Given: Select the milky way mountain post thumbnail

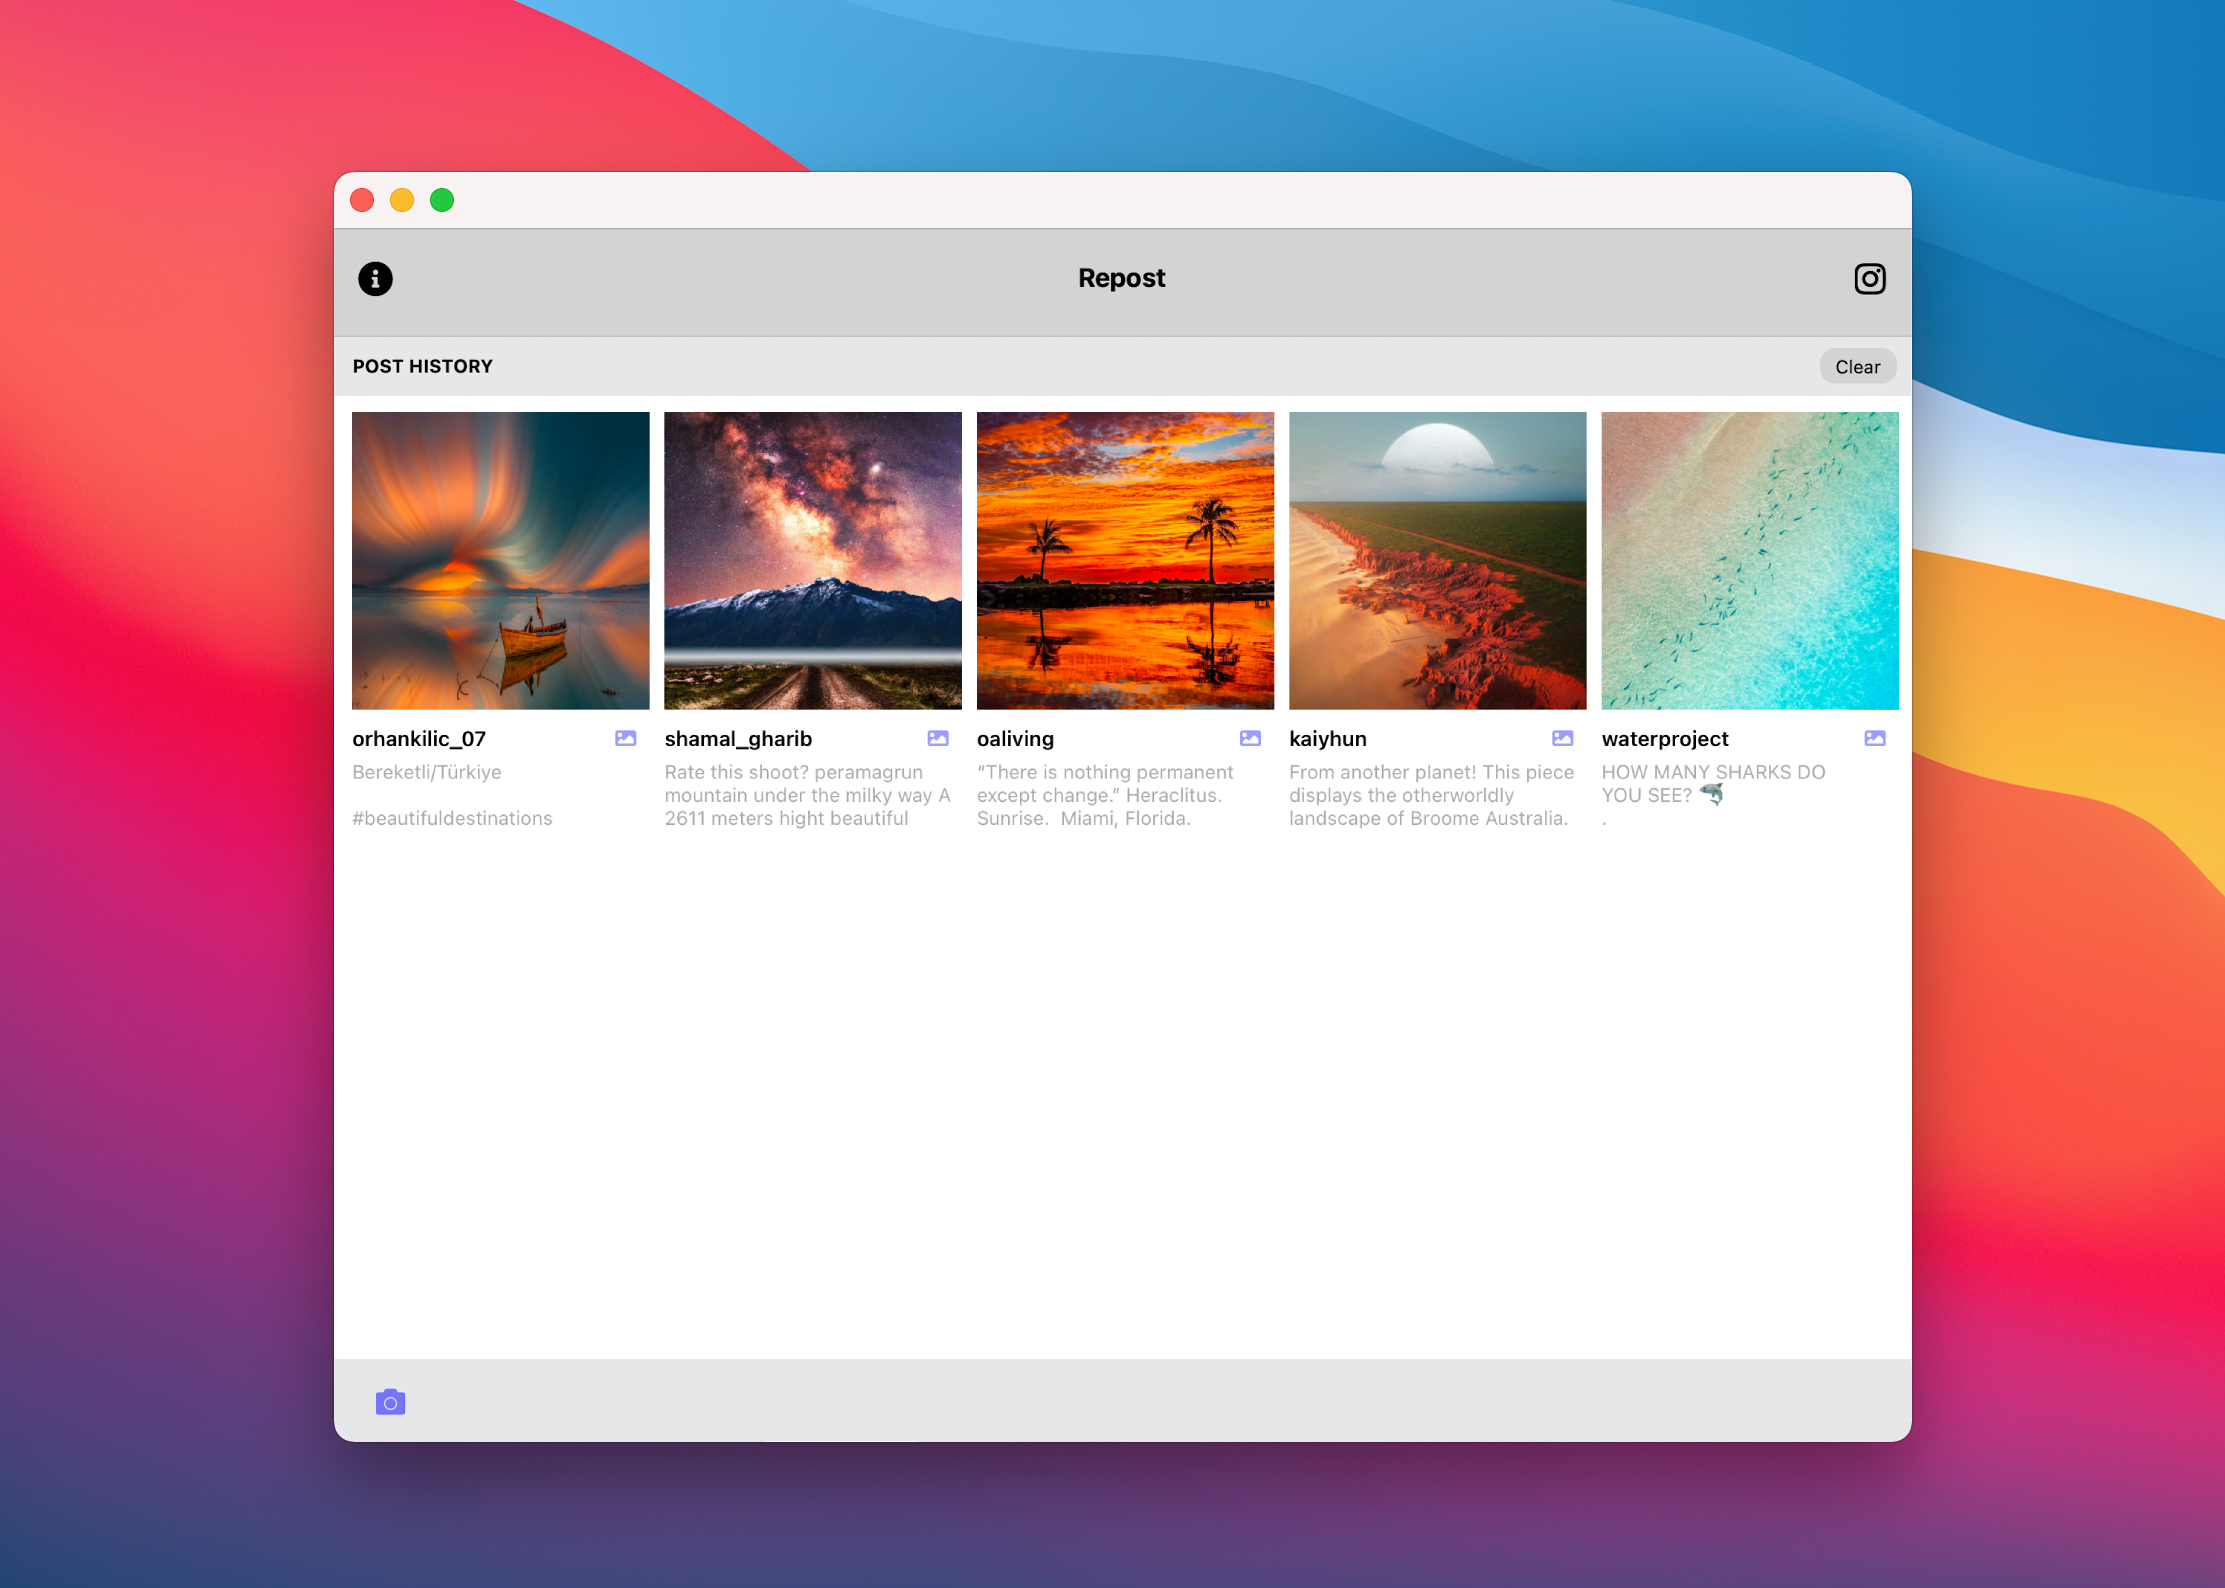Looking at the screenshot, I should pos(812,560).
